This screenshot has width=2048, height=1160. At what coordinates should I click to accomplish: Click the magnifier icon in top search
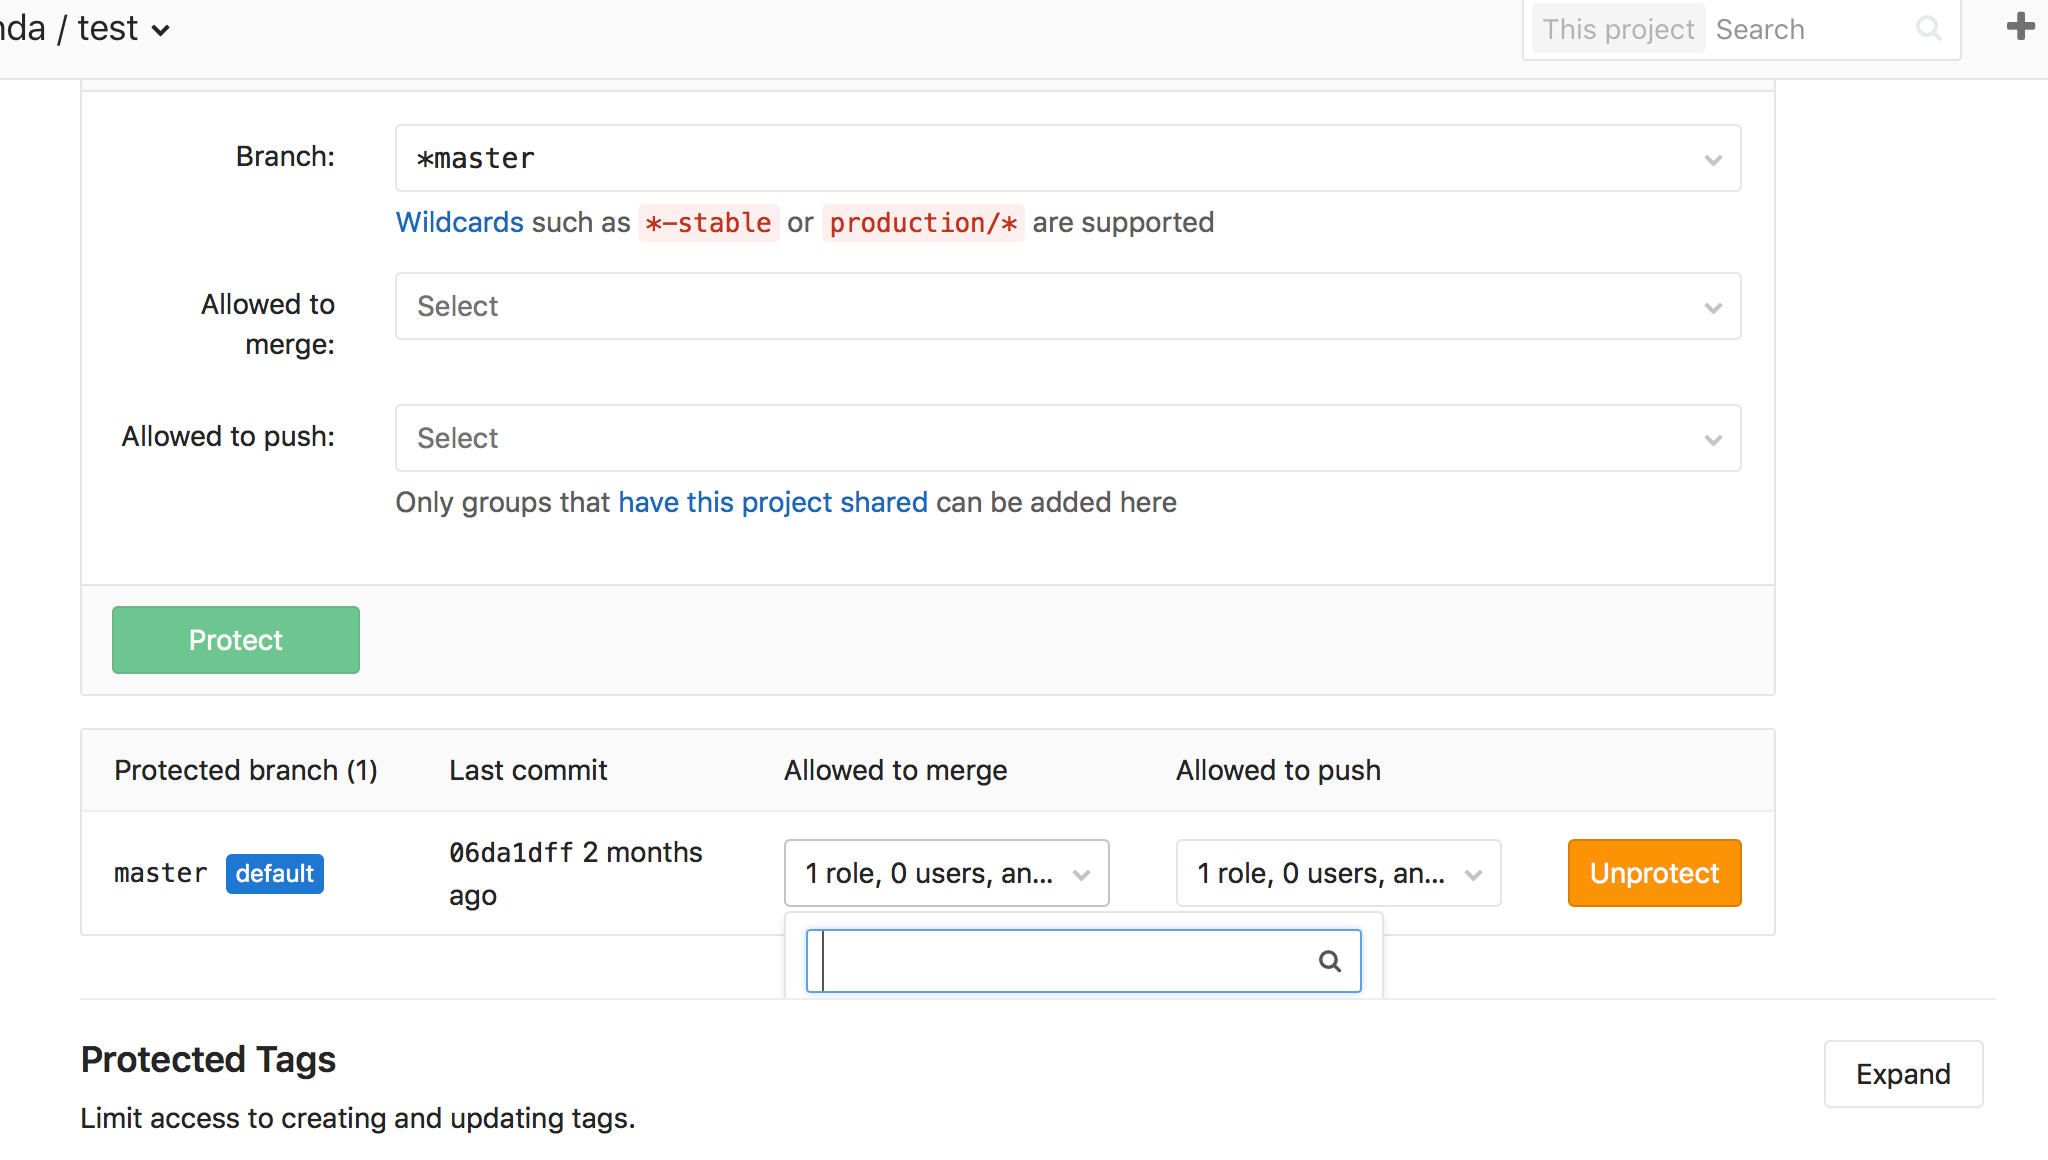tap(1928, 29)
